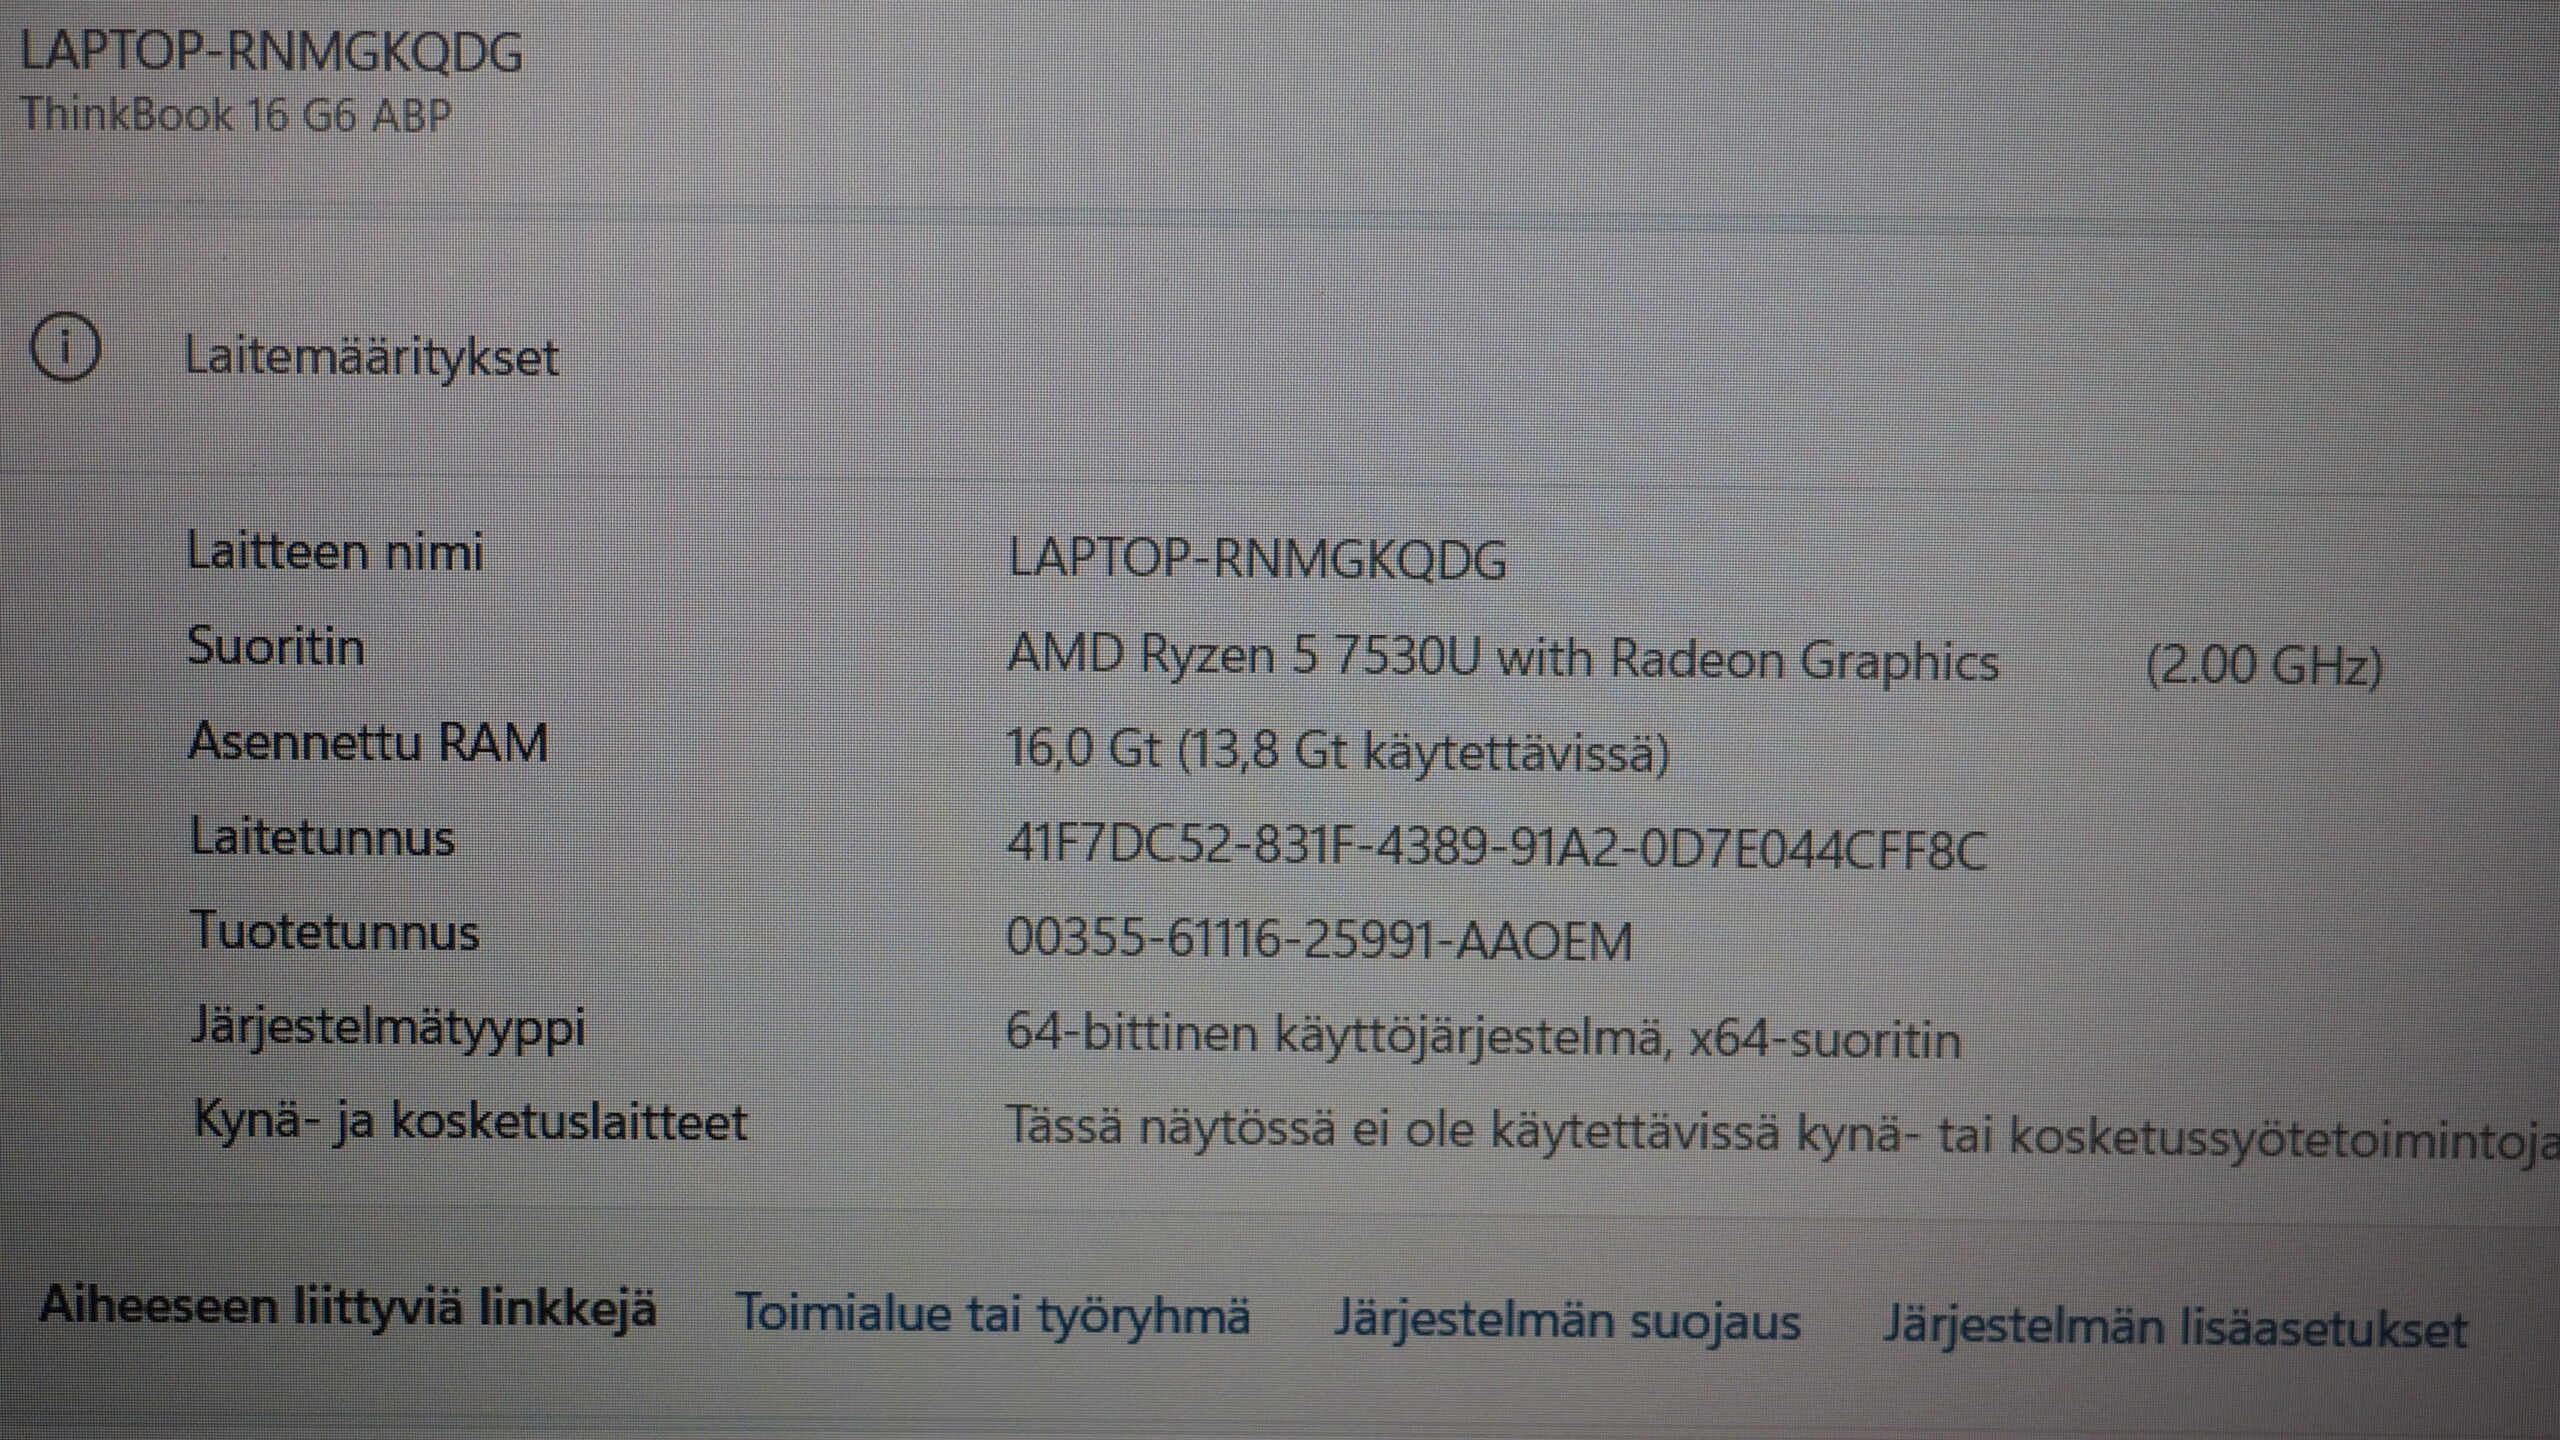Click the Laitetunnus device ID value
The width and height of the screenshot is (2560, 1440).
coord(1495,848)
